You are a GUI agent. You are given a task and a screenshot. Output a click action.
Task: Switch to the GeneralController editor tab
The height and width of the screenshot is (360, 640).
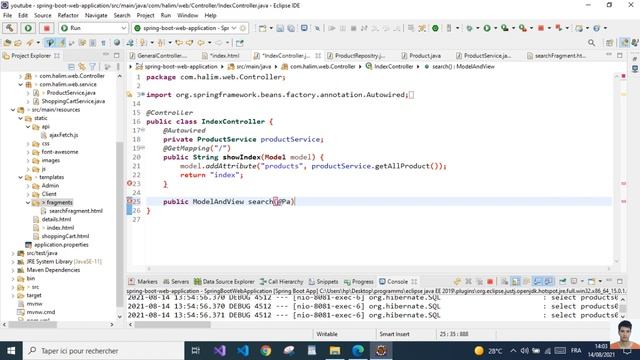158,56
